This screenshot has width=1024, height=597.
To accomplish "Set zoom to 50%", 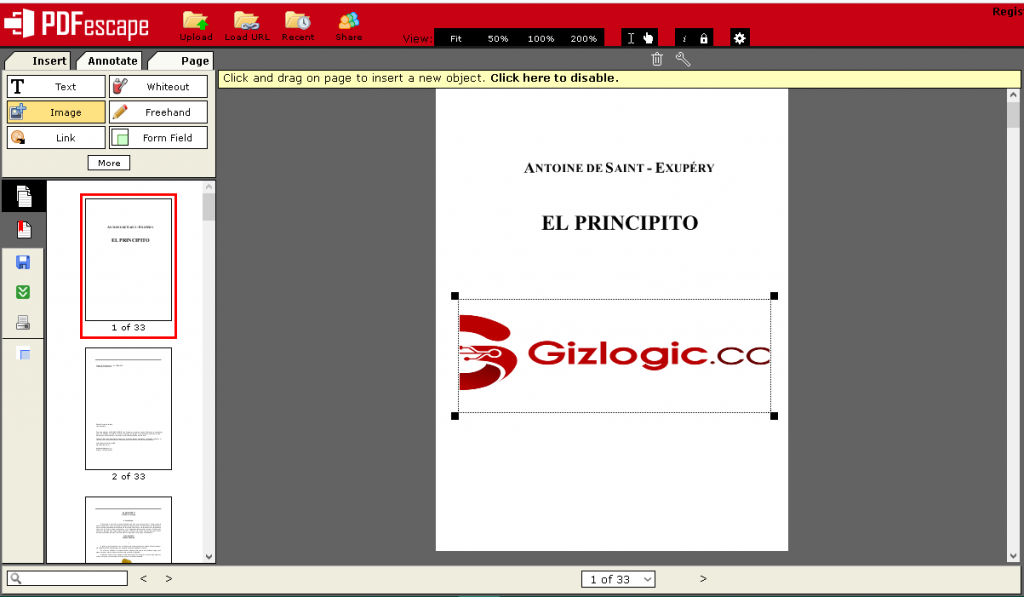I will [498, 39].
